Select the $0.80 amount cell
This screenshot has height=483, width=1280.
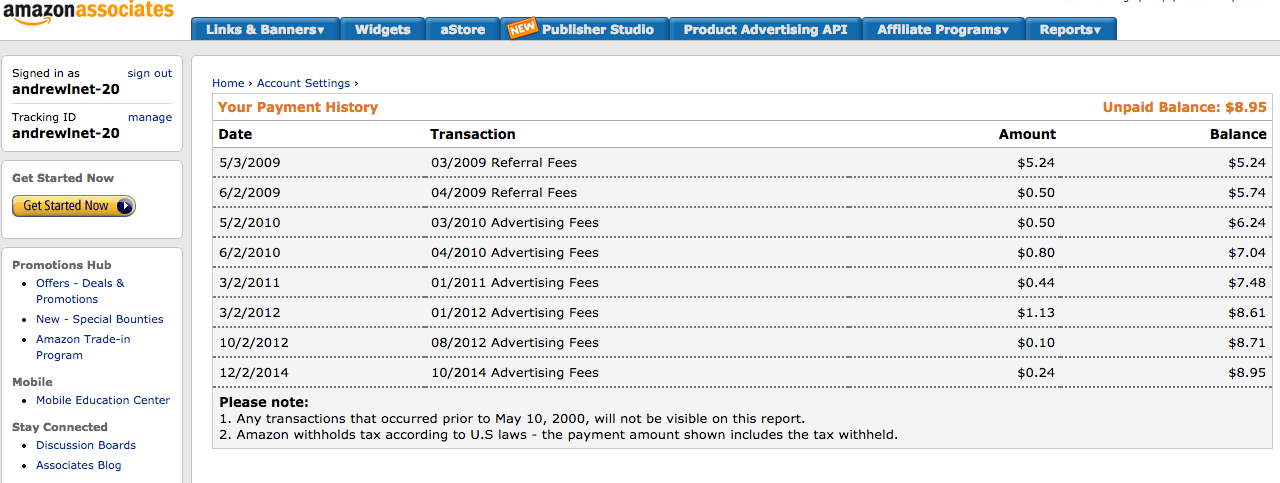click(x=1036, y=252)
